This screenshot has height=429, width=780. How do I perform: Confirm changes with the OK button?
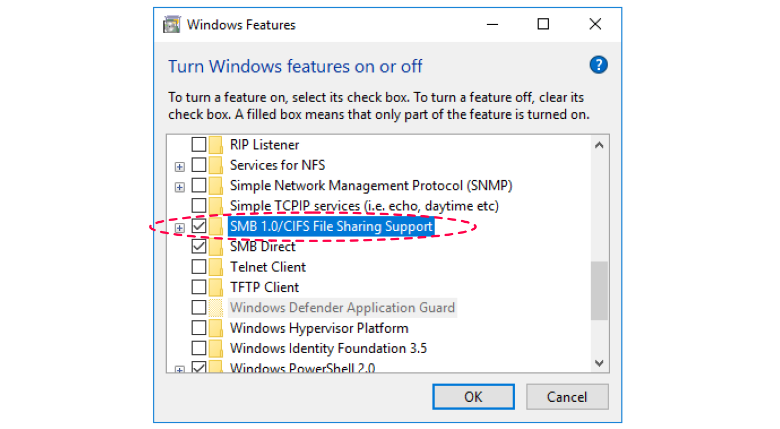click(473, 397)
